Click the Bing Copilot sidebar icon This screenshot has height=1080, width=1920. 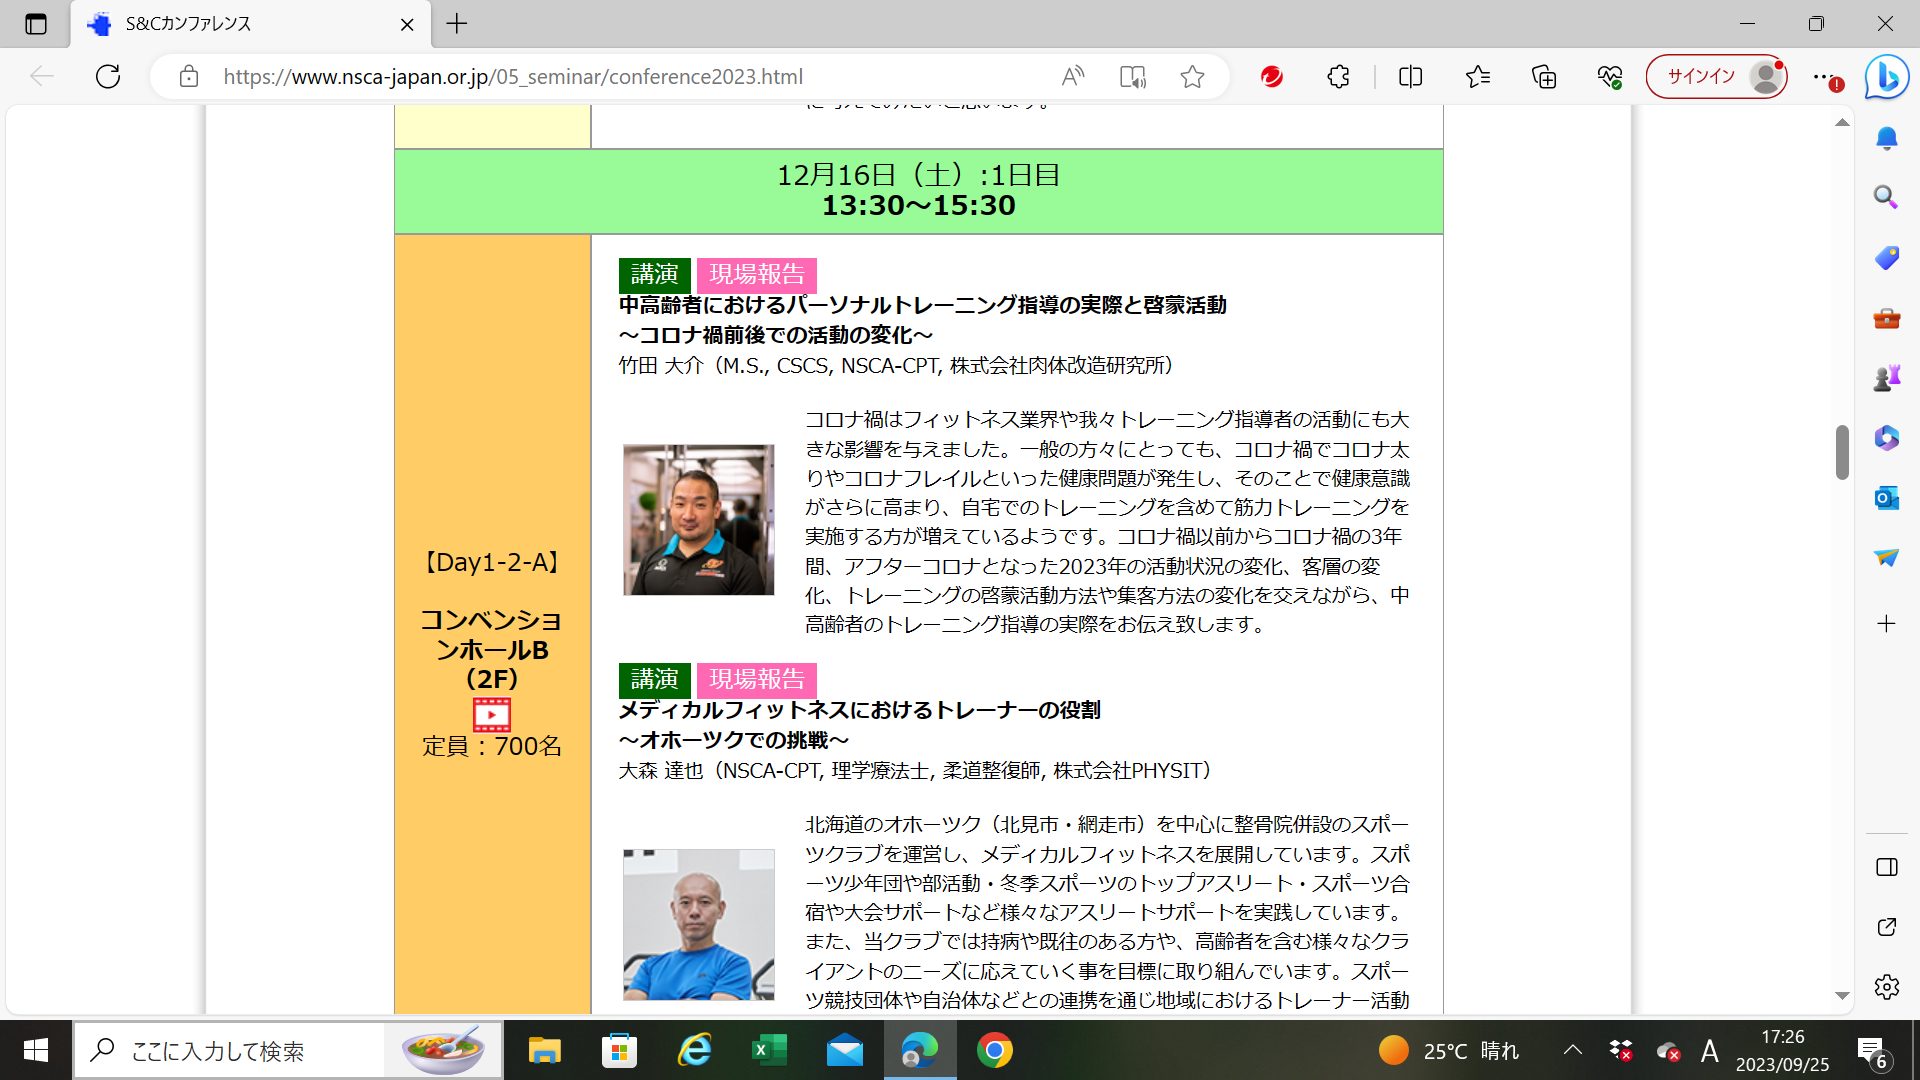1886,77
